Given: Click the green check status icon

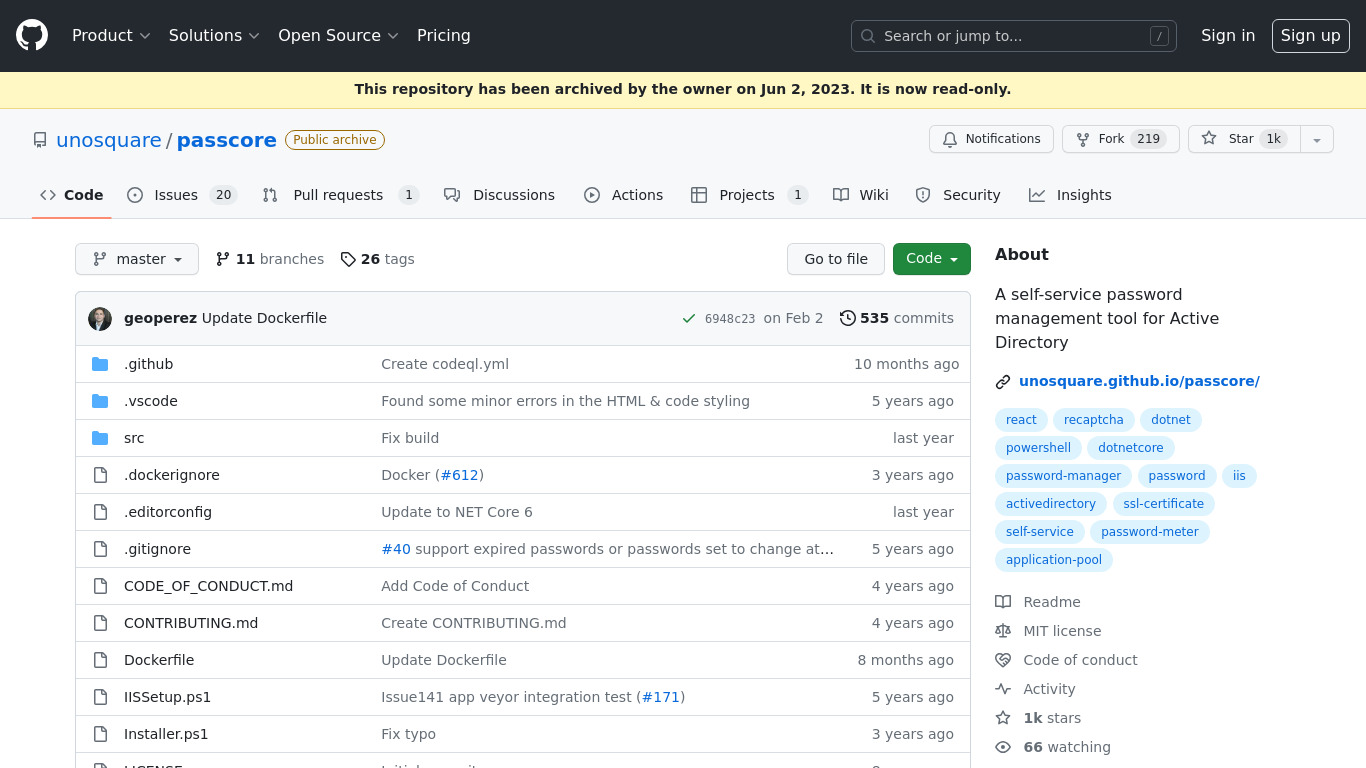Looking at the screenshot, I should coord(689,319).
